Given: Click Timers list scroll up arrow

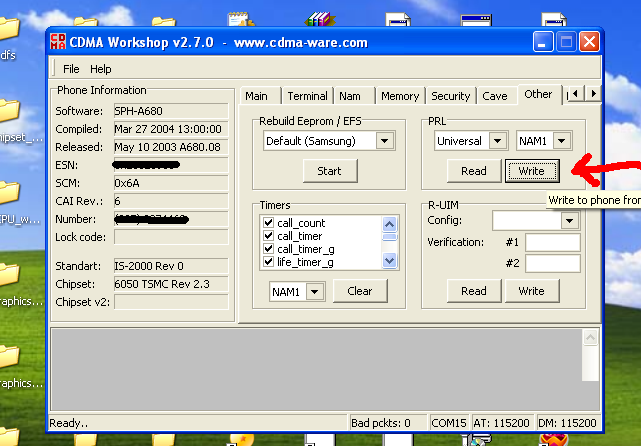Looking at the screenshot, I should [389, 224].
